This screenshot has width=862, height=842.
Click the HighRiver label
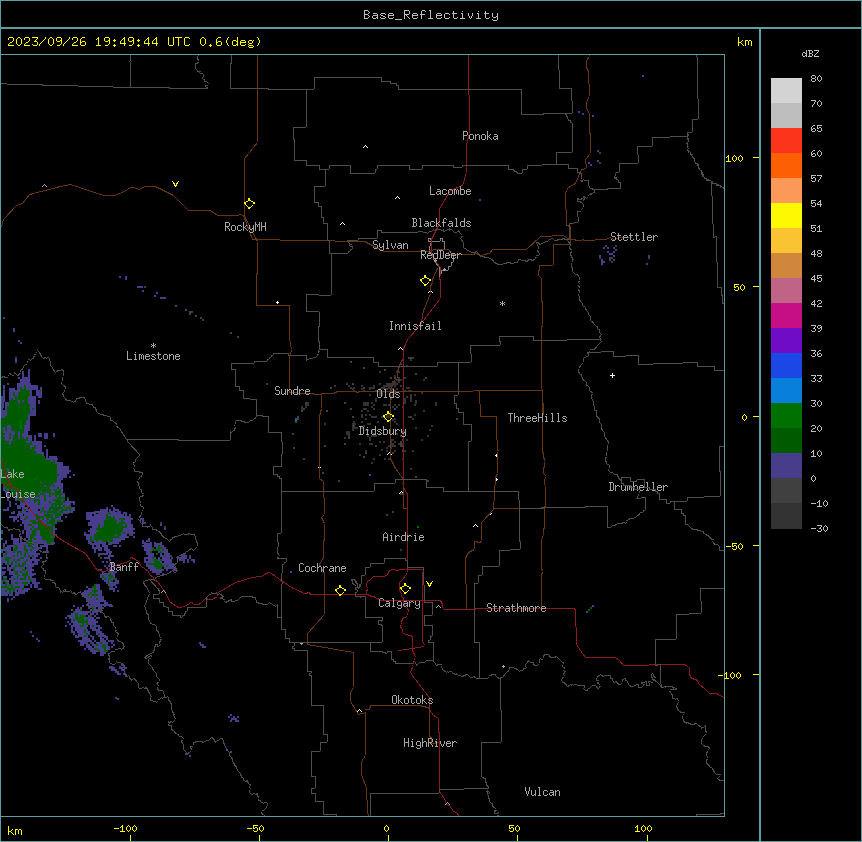pos(430,743)
